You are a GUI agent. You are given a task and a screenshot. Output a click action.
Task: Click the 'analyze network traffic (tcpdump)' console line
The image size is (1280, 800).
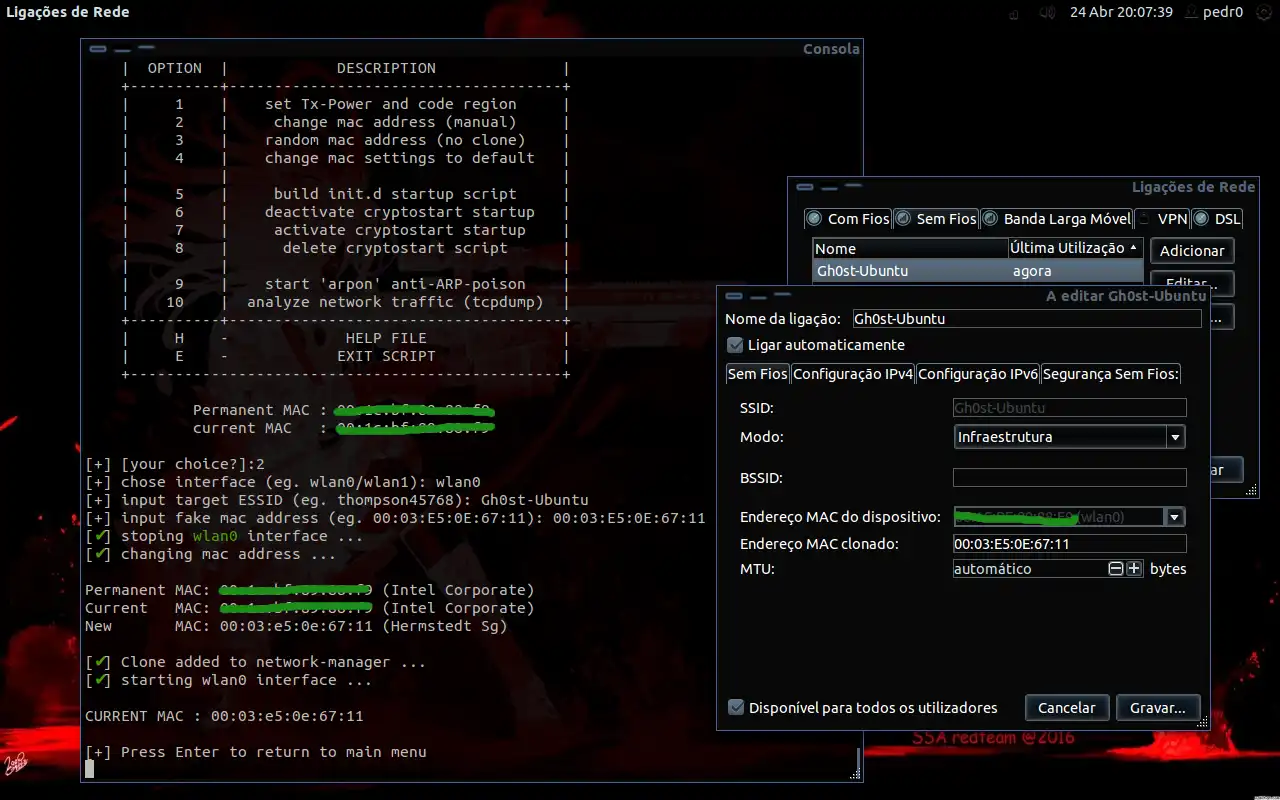click(395, 302)
